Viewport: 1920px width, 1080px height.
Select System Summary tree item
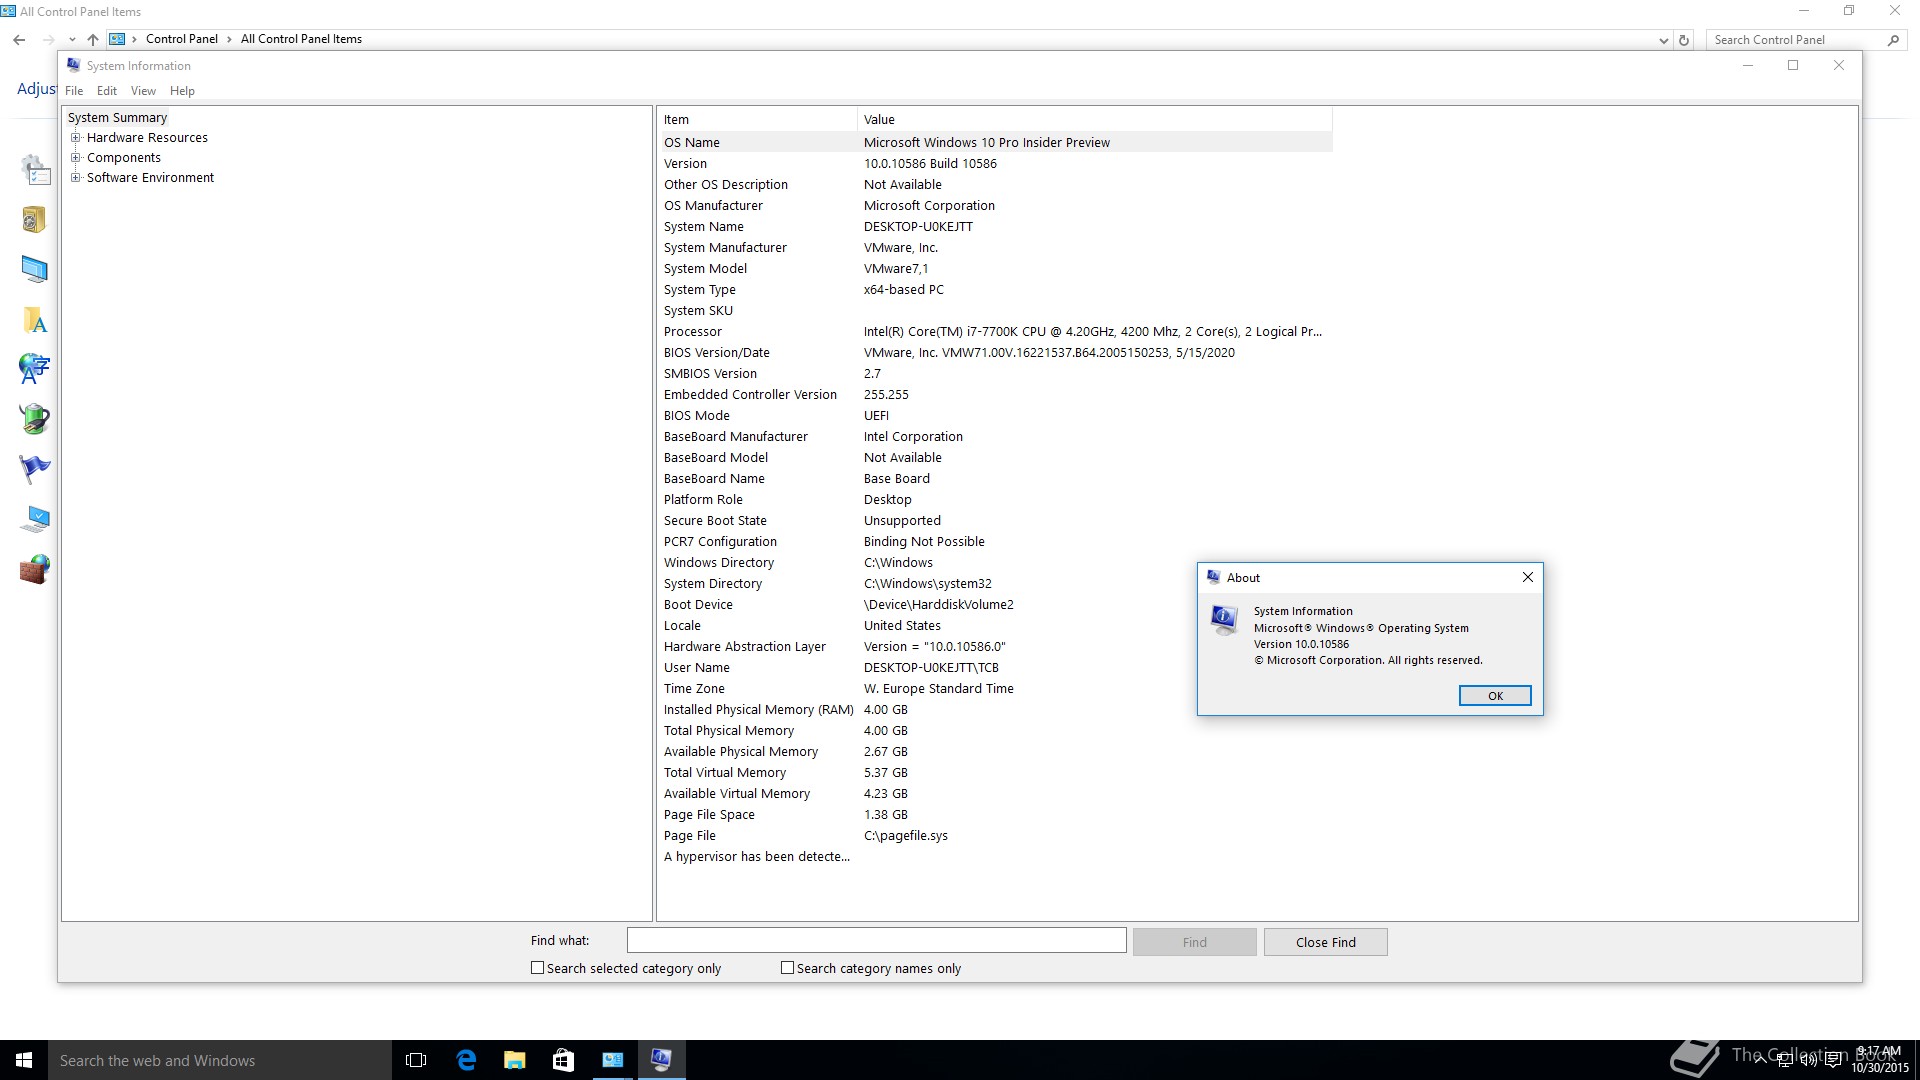click(117, 118)
